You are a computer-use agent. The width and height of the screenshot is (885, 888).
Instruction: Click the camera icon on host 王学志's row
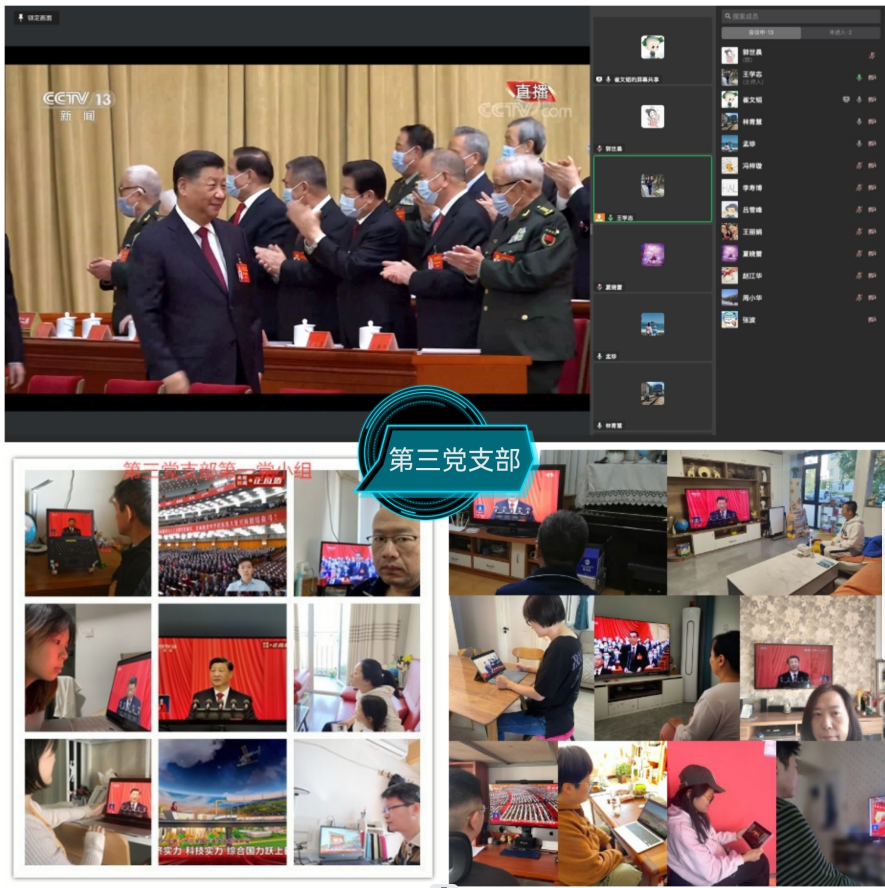pyautogui.click(x=872, y=77)
